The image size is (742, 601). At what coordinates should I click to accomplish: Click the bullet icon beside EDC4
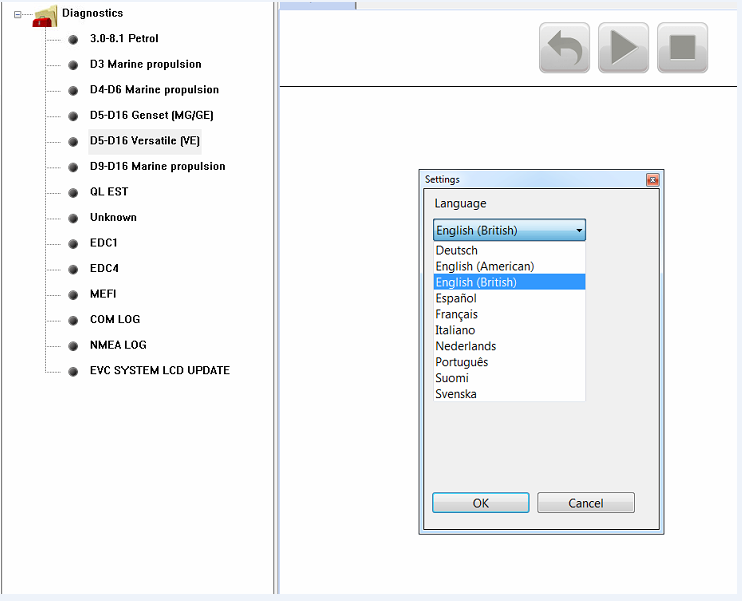point(73,269)
